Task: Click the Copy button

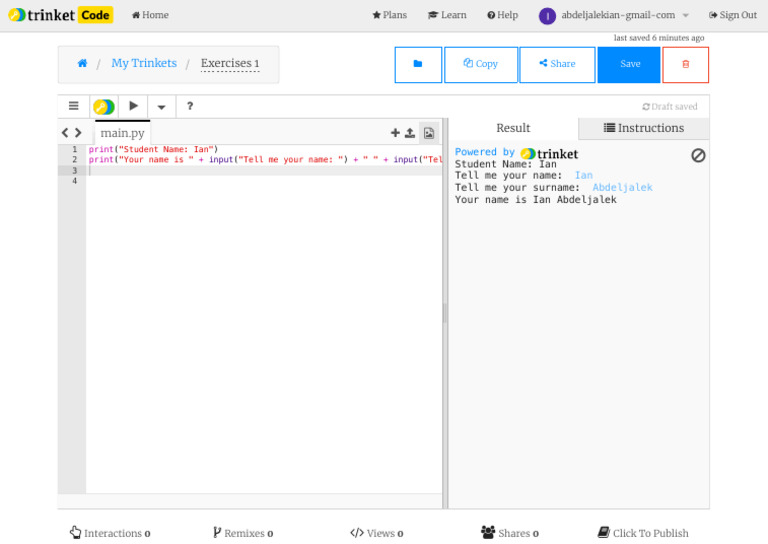Action: pyautogui.click(x=480, y=65)
